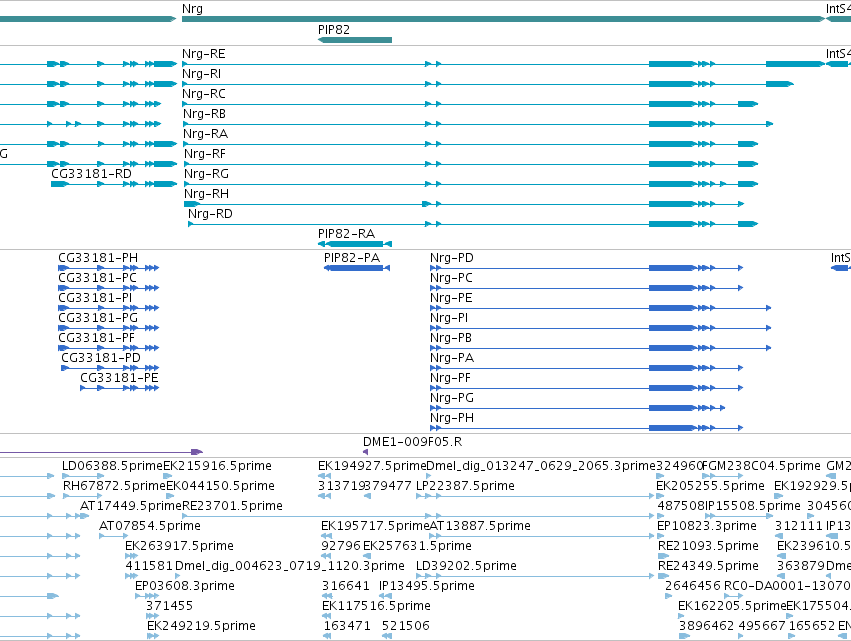Click EST label RE23701.5prime
The width and height of the screenshot is (851, 641).
[232, 506]
